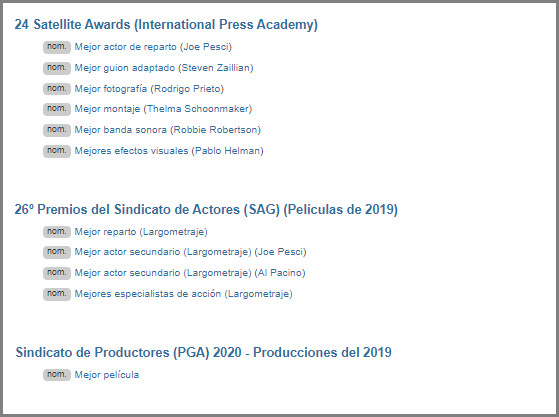
Task: Click Mejor montaje (Thelma Schoonmaker)
Action: coord(163,109)
